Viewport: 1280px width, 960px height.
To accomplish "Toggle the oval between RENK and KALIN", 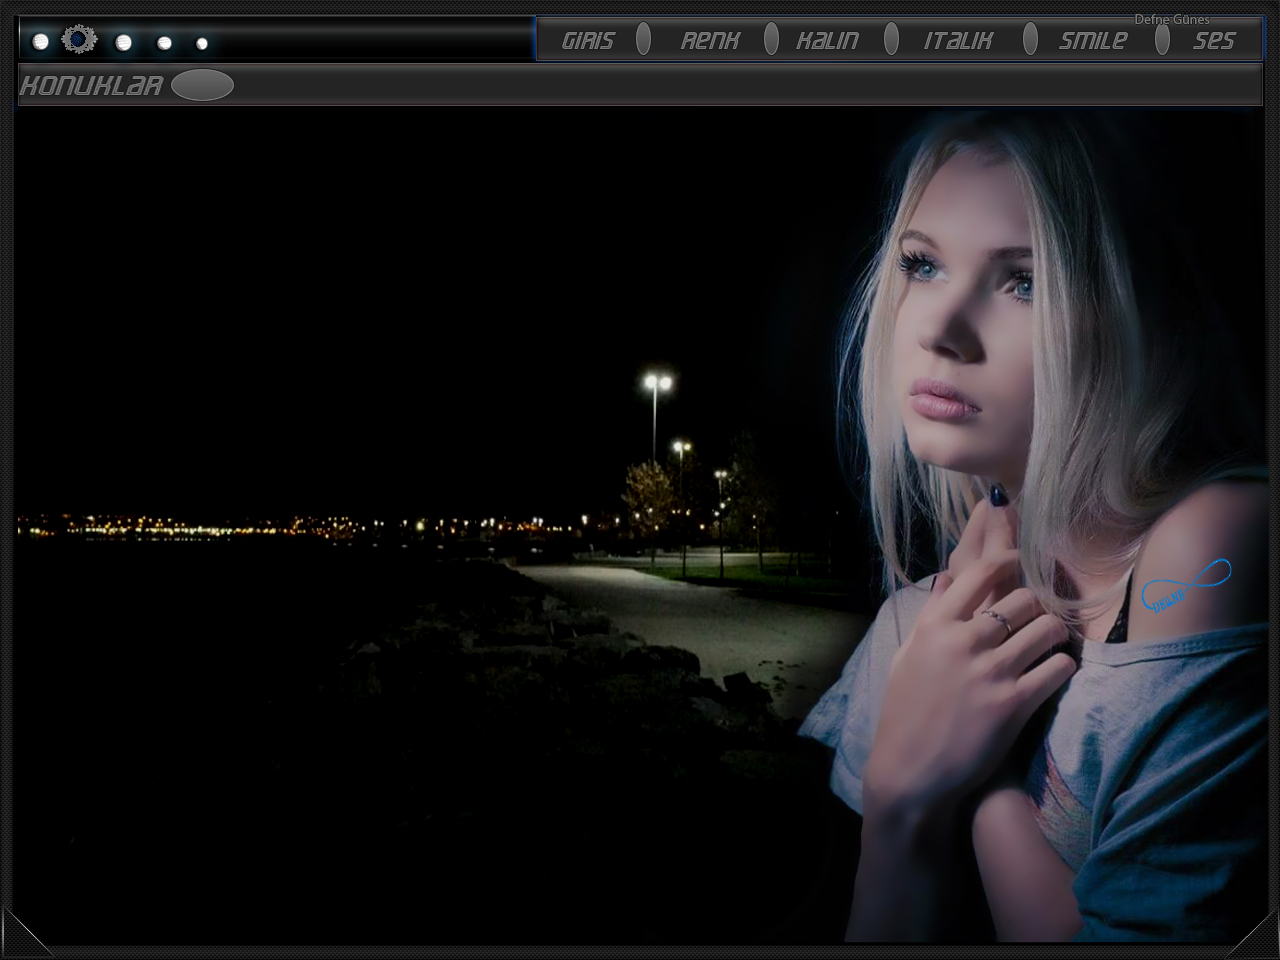I will (771, 39).
